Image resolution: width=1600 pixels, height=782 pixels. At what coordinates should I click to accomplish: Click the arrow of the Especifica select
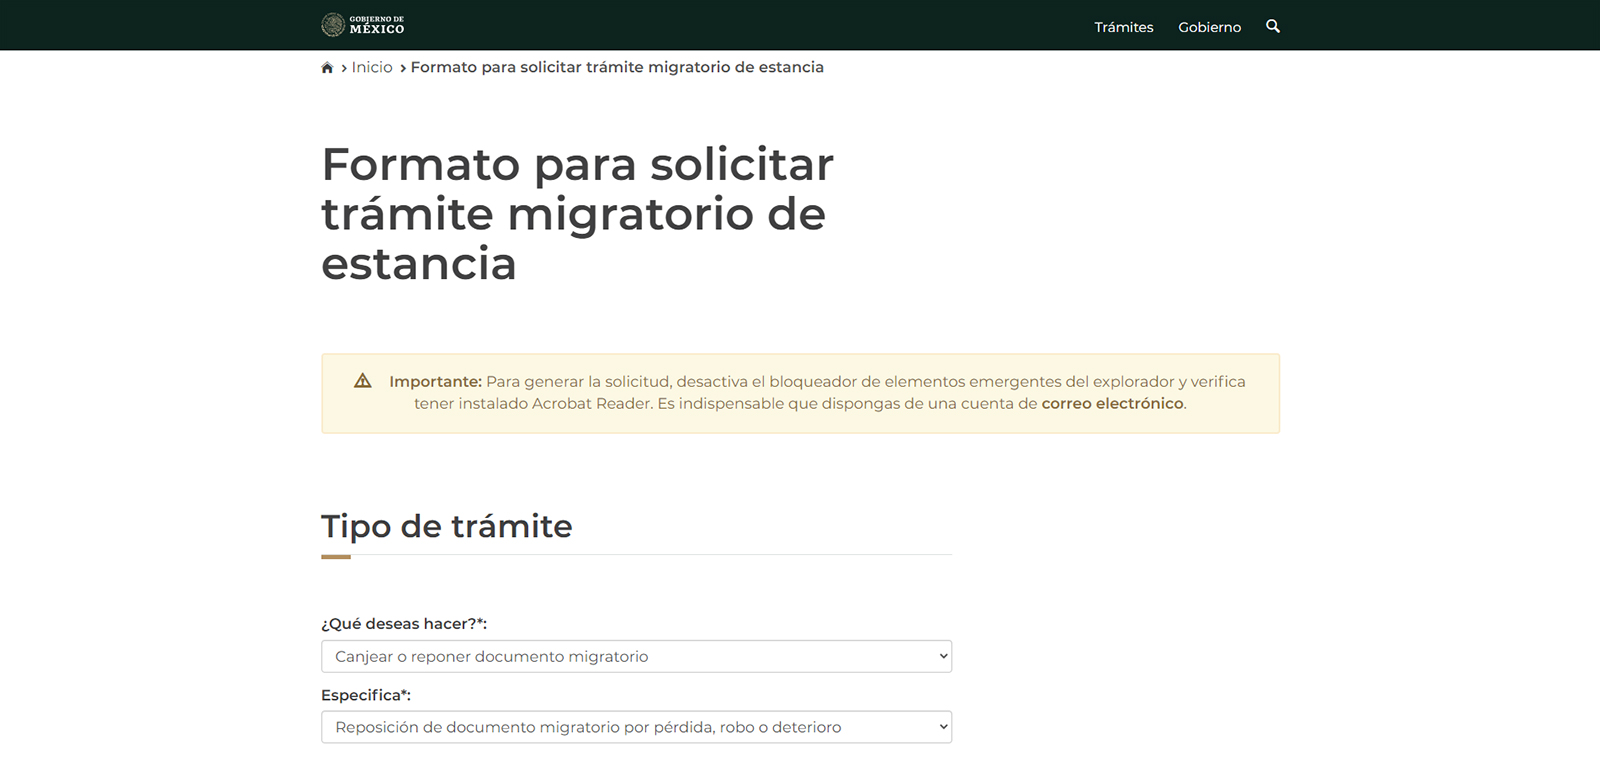click(943, 727)
